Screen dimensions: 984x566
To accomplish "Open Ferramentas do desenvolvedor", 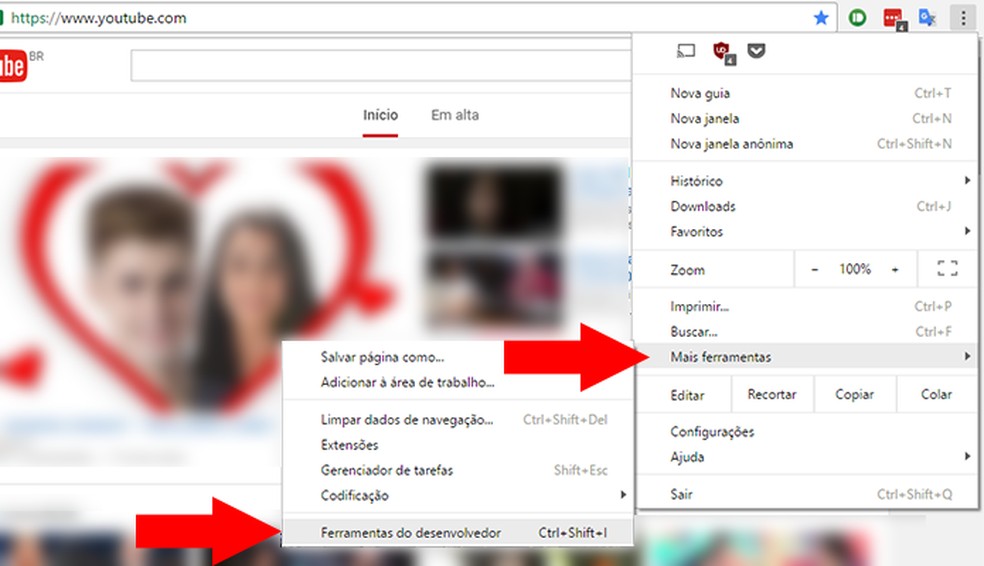I will [458, 533].
